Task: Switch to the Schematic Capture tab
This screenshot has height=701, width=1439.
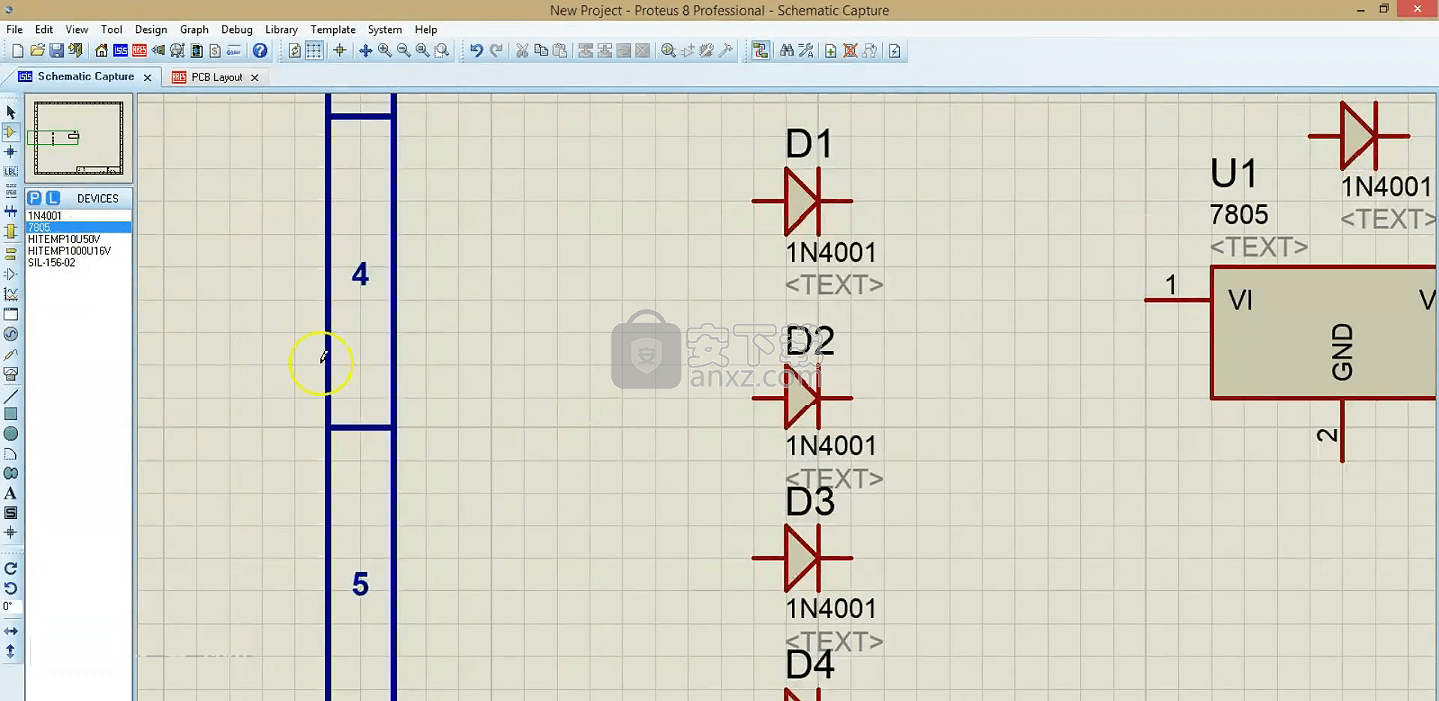Action: [85, 77]
